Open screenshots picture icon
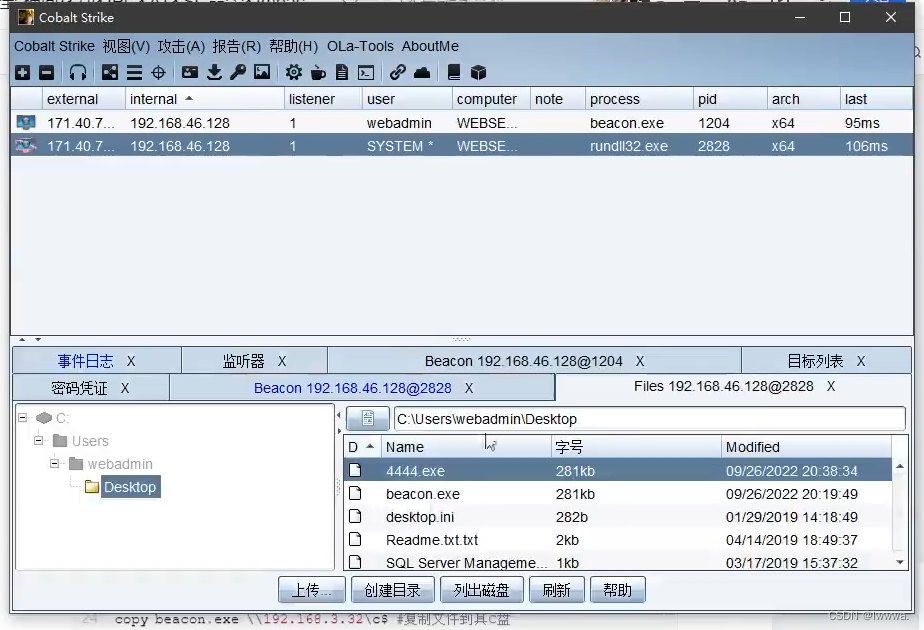The width and height of the screenshot is (924, 630). 262,72
